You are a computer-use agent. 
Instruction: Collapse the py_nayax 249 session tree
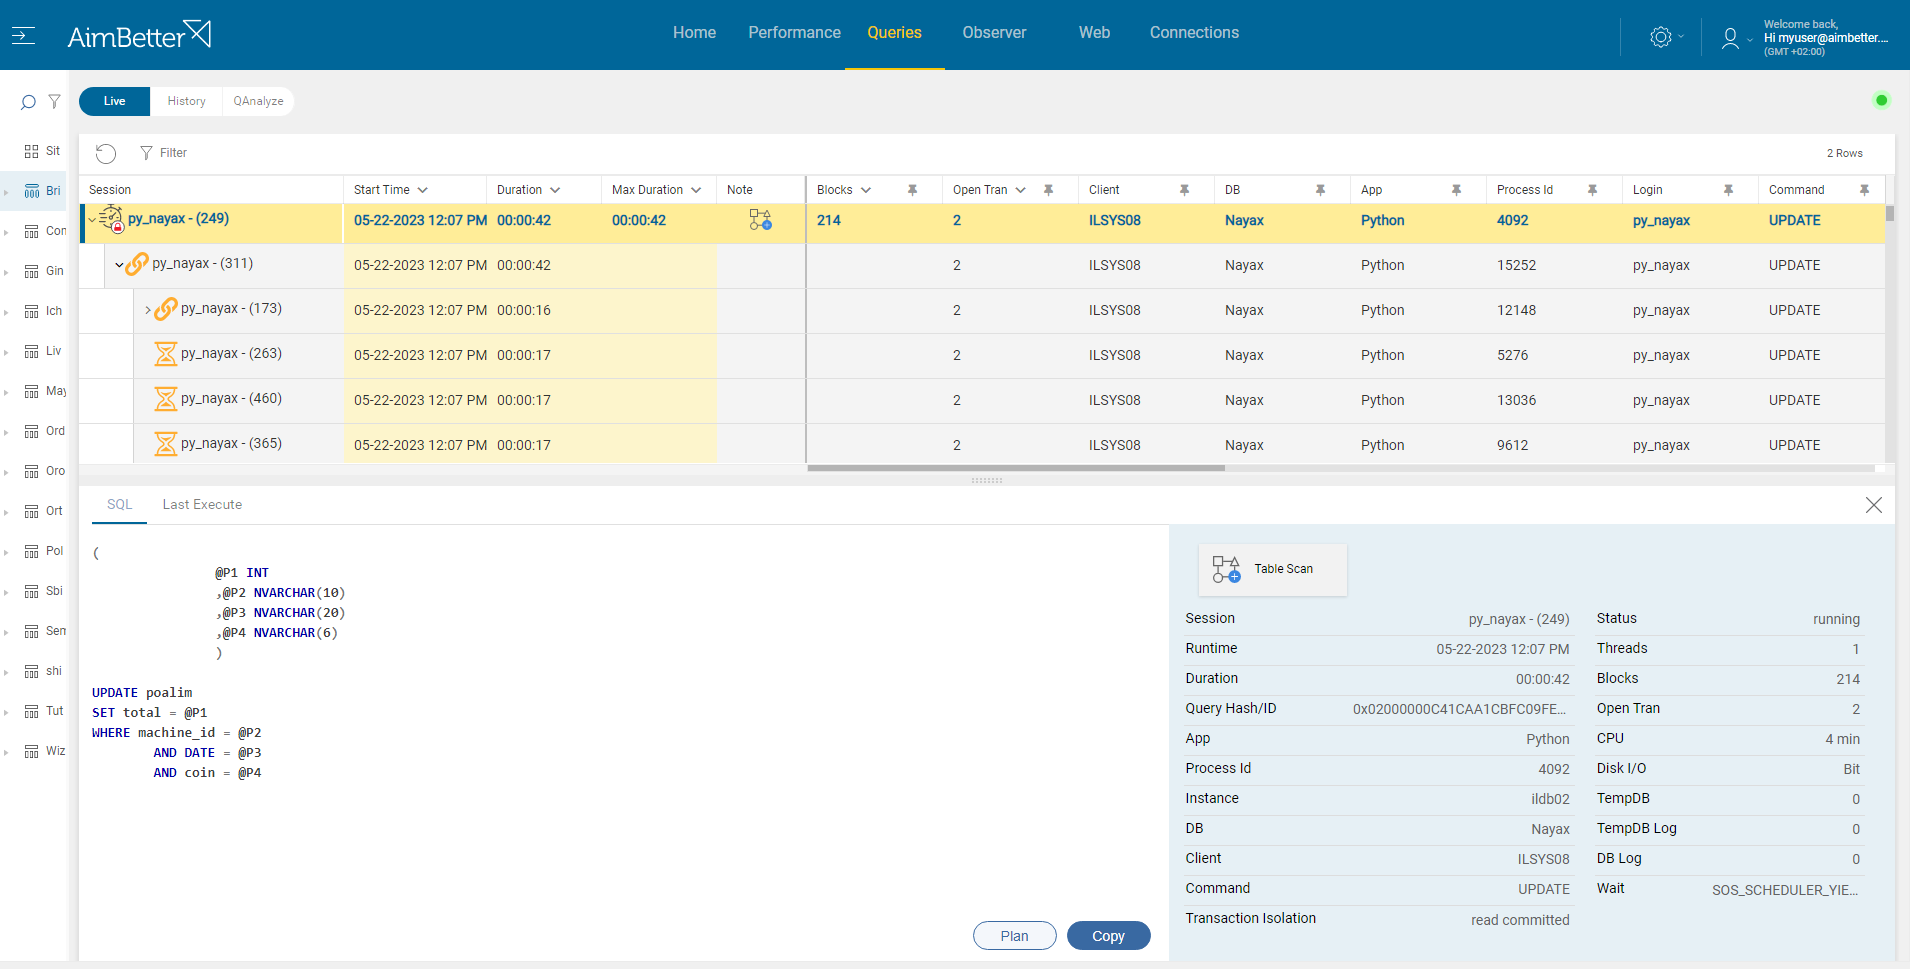(92, 220)
